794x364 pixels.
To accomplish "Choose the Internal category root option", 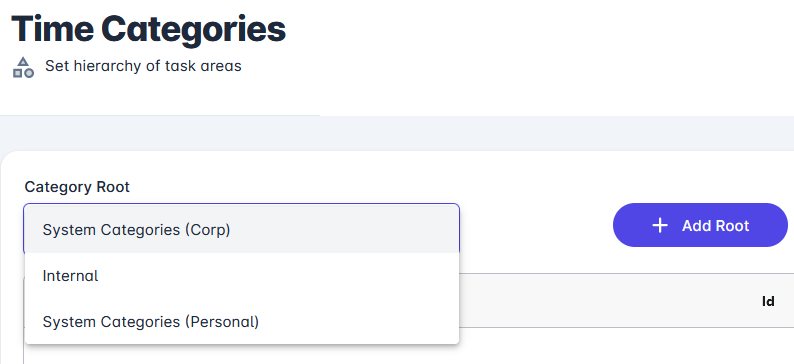I will [242, 276].
